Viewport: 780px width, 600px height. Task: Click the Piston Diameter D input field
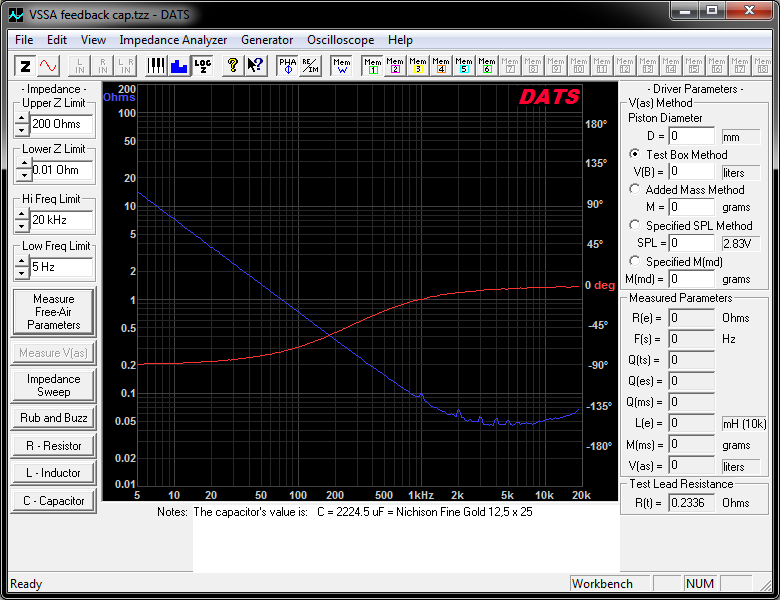click(691, 136)
